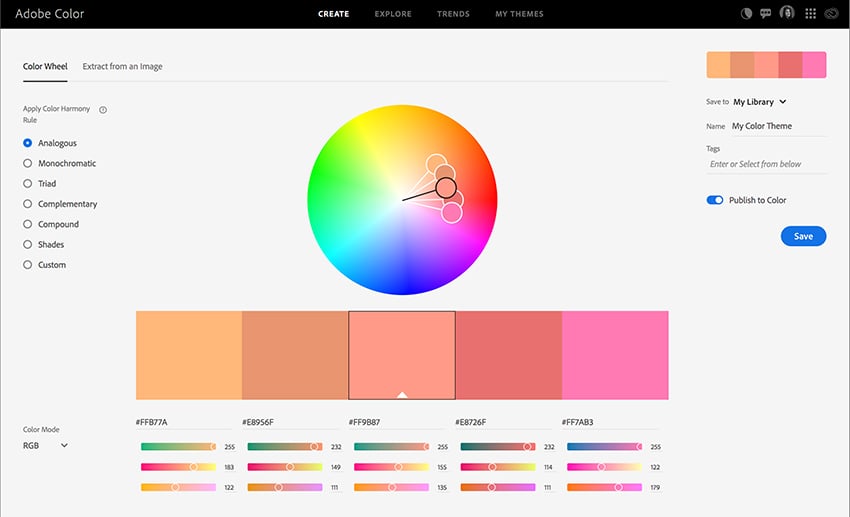
Task: Toggle the dark mode moon icon
Action: 746,14
